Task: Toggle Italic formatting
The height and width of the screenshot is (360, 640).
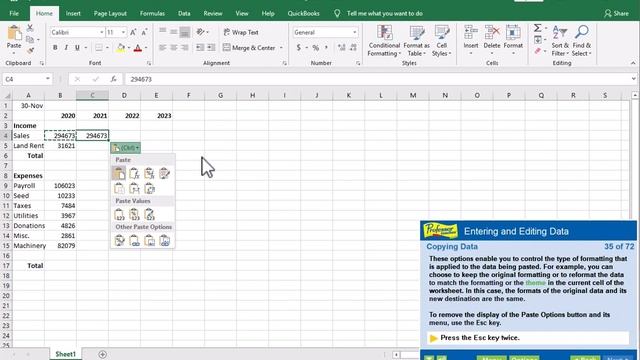Action: (66, 48)
